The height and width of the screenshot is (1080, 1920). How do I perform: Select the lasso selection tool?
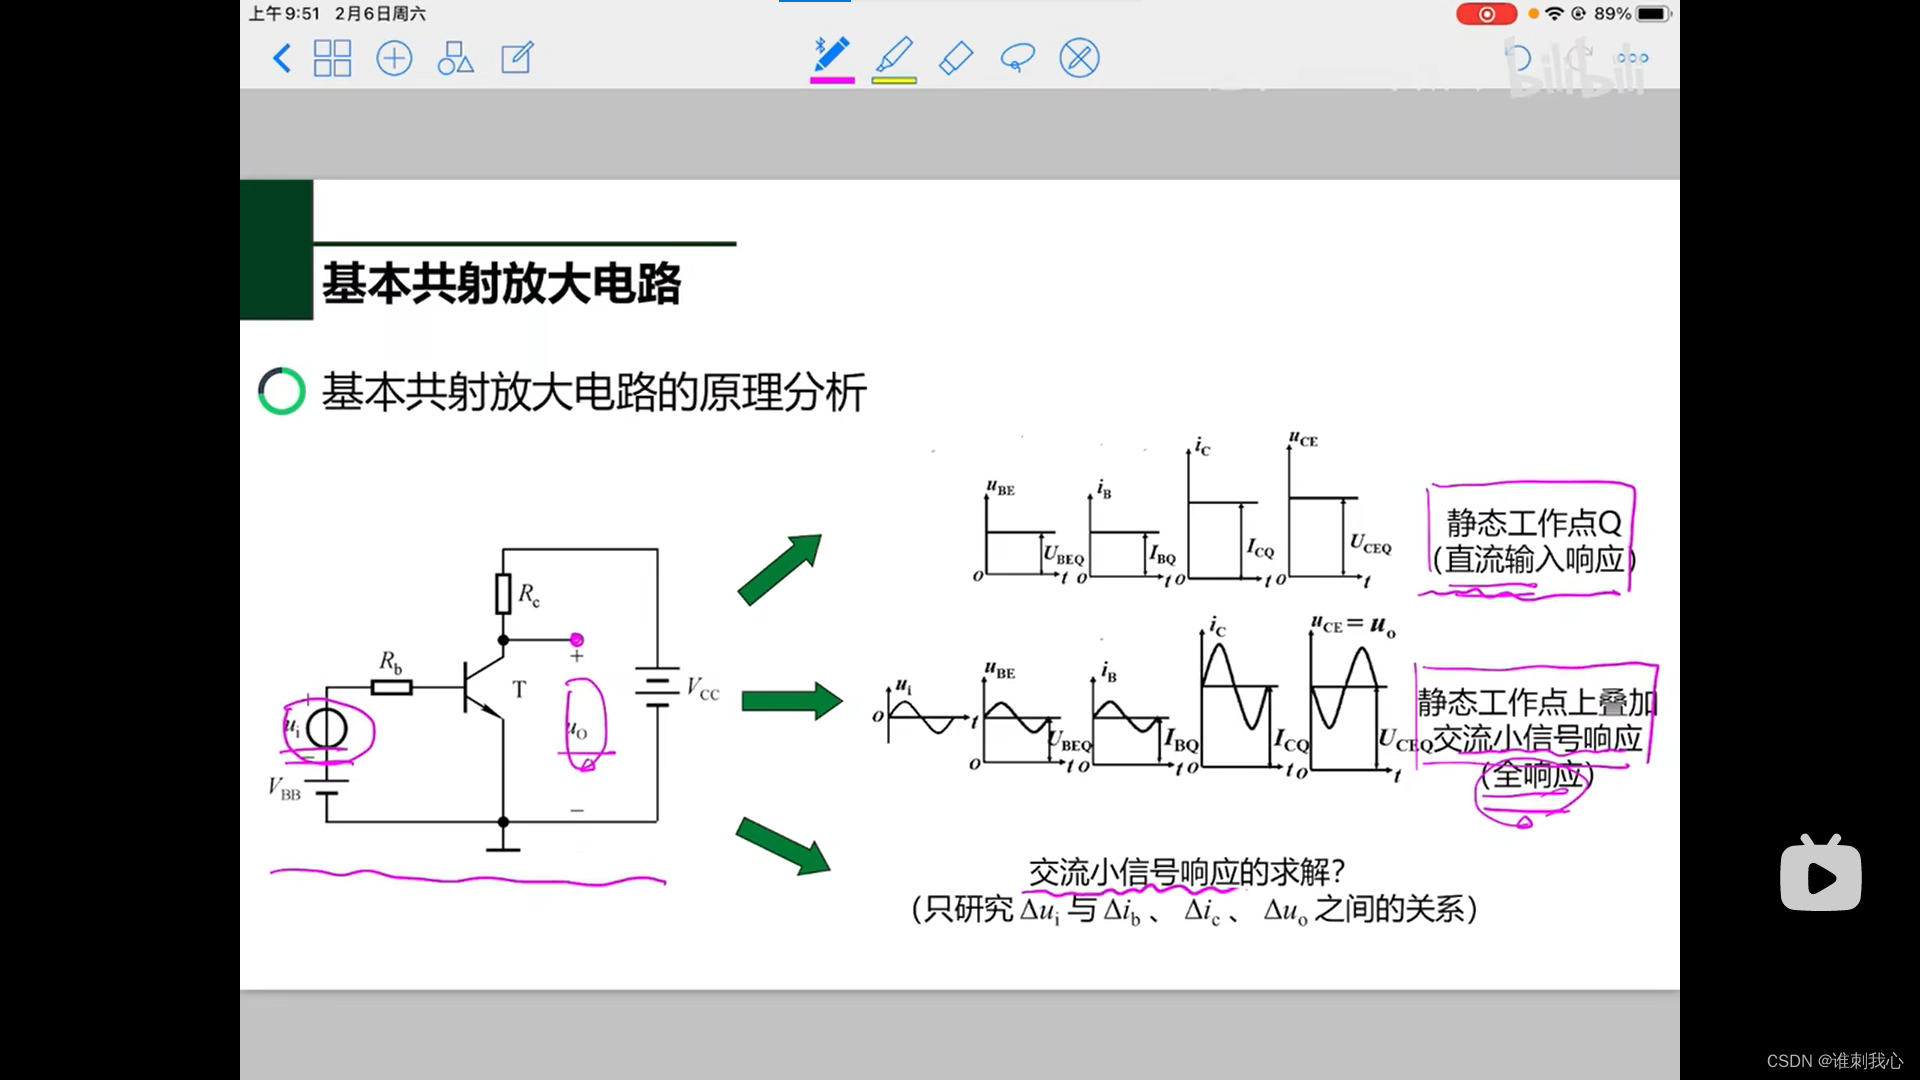[x=1017, y=58]
